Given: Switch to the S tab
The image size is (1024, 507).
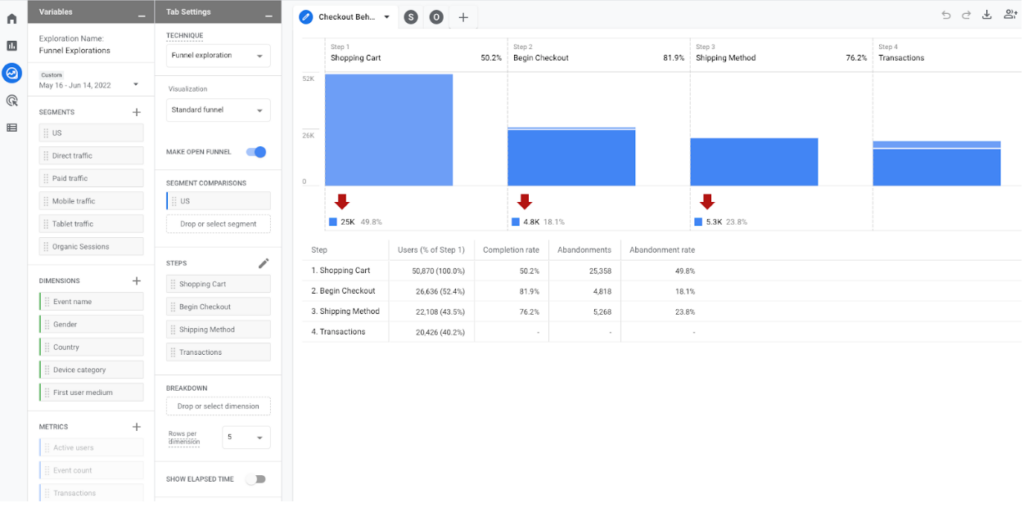Looking at the screenshot, I should point(410,18).
